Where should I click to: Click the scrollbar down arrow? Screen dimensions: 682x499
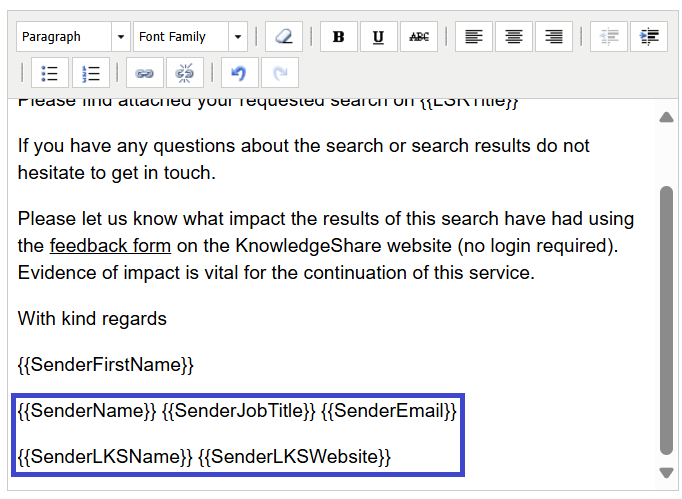(666, 473)
